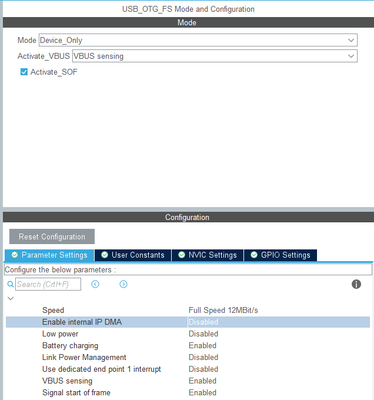Select the Signal start of frame parameter

pyautogui.click(x=76, y=393)
